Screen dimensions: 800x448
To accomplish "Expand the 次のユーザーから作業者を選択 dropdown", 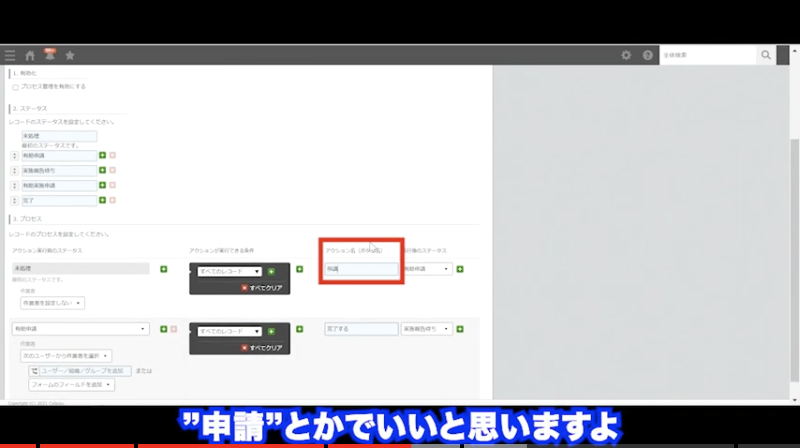I will 66,355.
